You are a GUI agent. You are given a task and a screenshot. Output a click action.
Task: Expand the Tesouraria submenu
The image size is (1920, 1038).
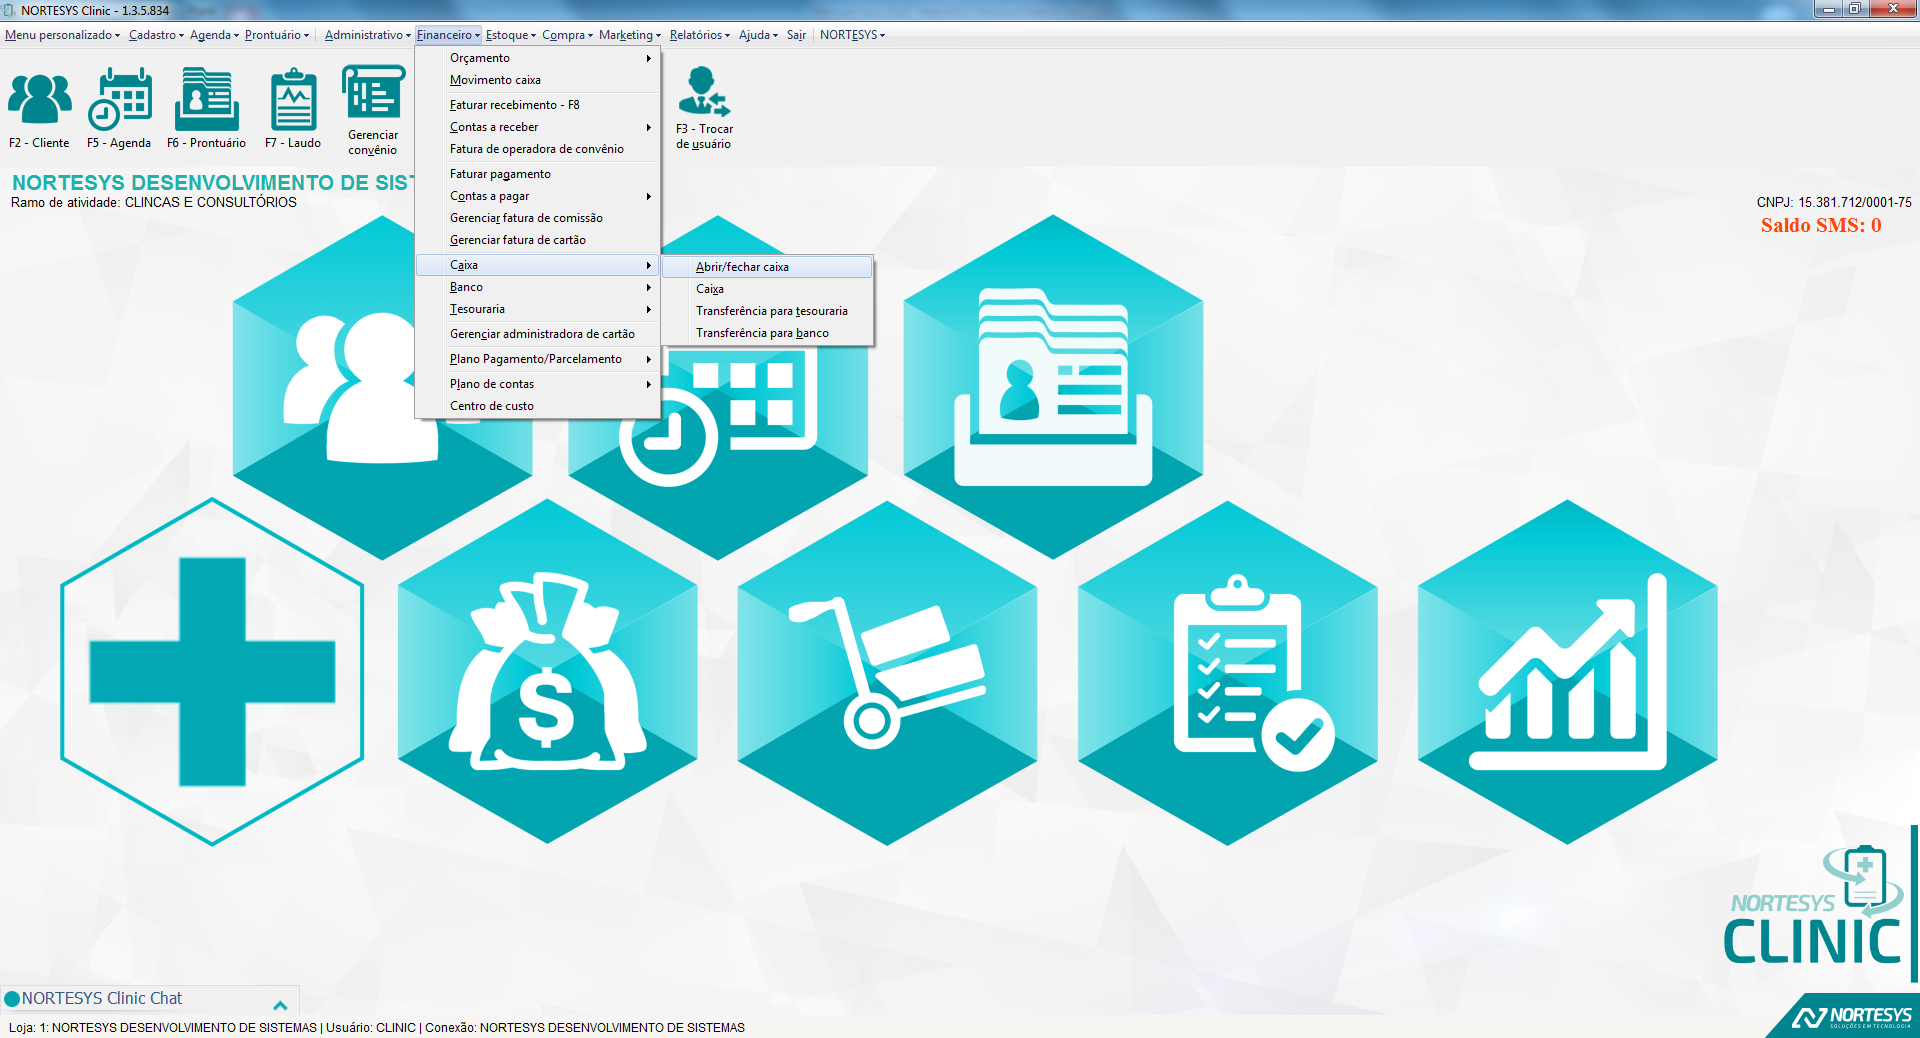coord(538,309)
